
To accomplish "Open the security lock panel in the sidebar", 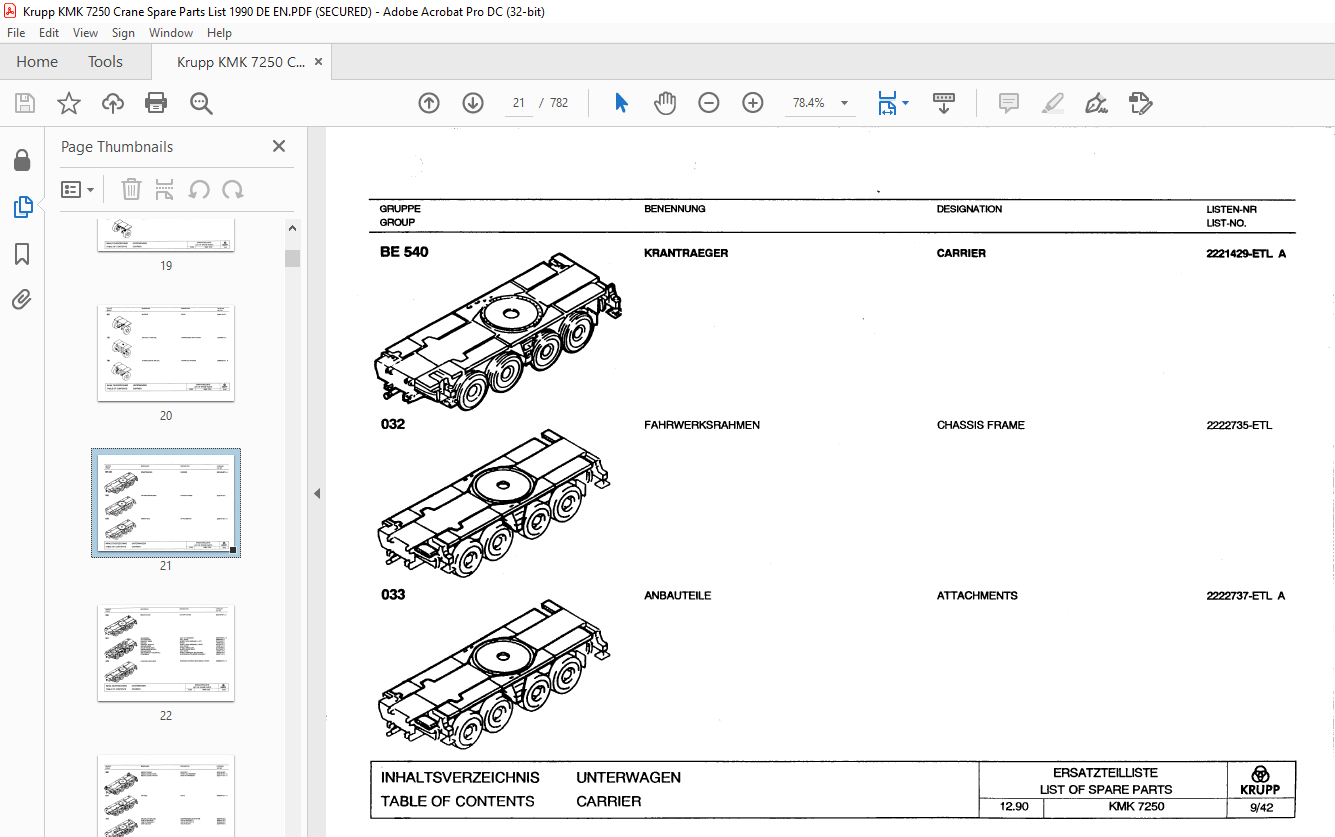I will [x=22, y=160].
